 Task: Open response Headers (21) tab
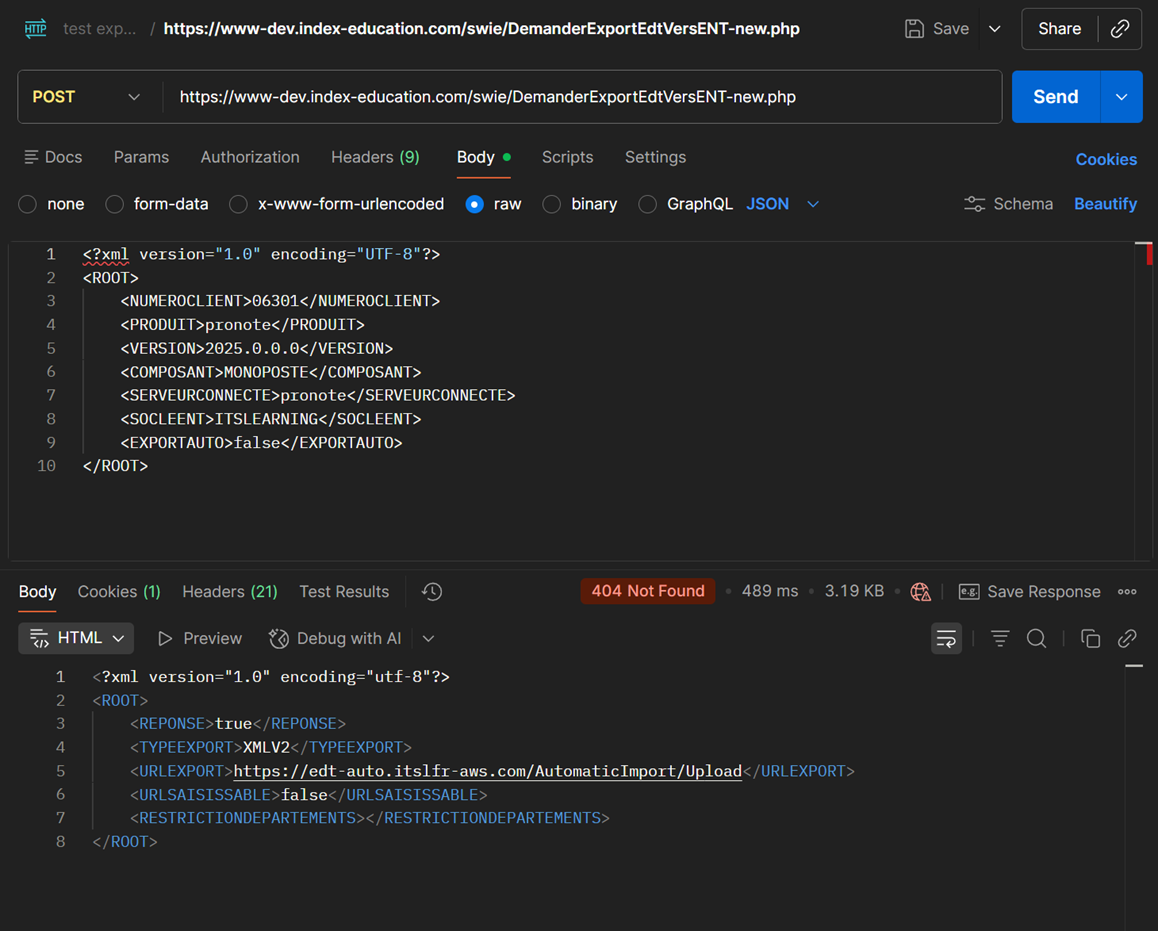230,591
